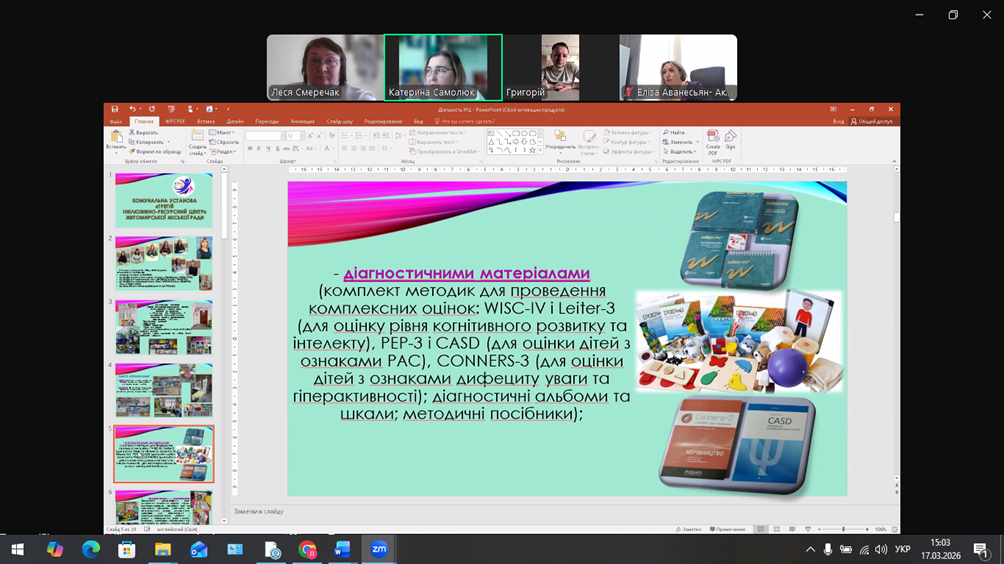
Task: Open Google Chrome from the taskbar
Action: [307, 549]
